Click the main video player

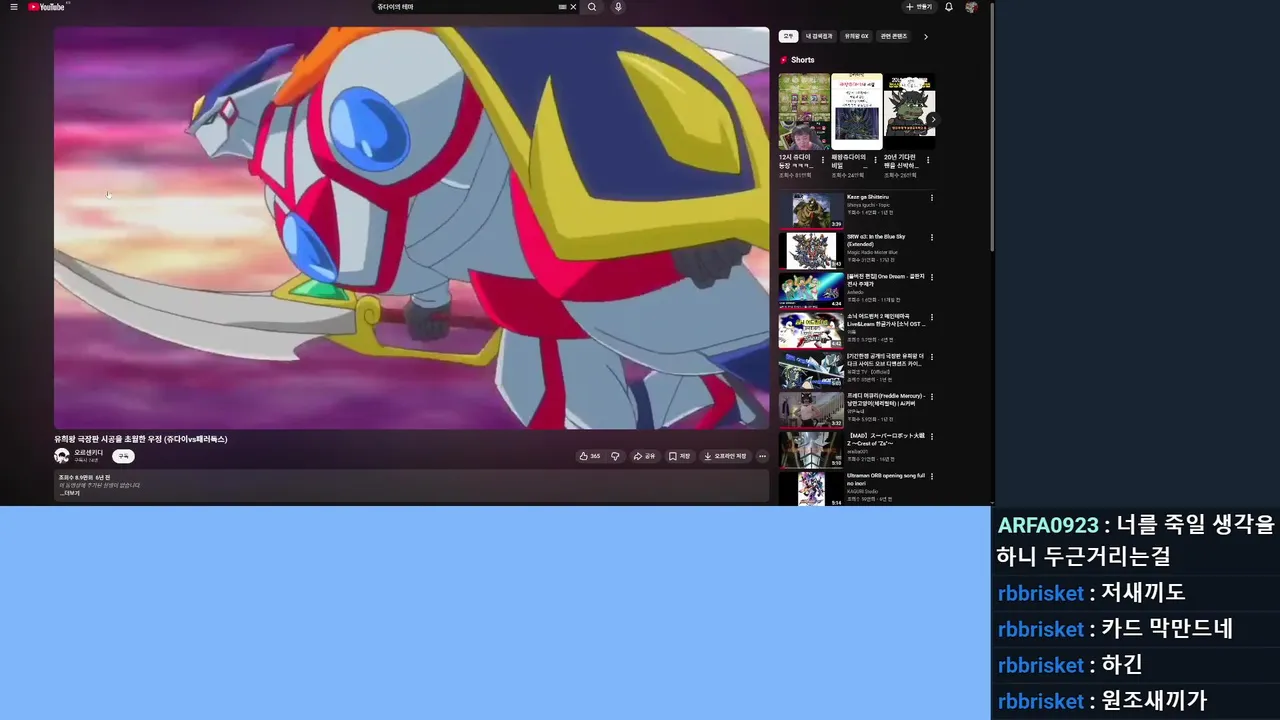coord(411,228)
